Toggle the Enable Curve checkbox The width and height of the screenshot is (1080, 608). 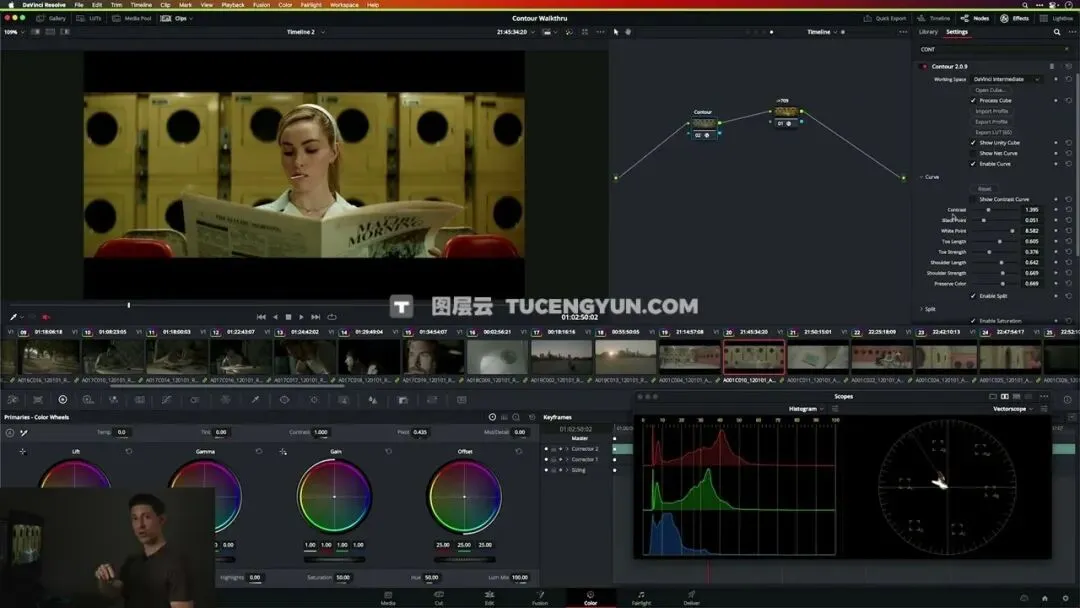973,164
